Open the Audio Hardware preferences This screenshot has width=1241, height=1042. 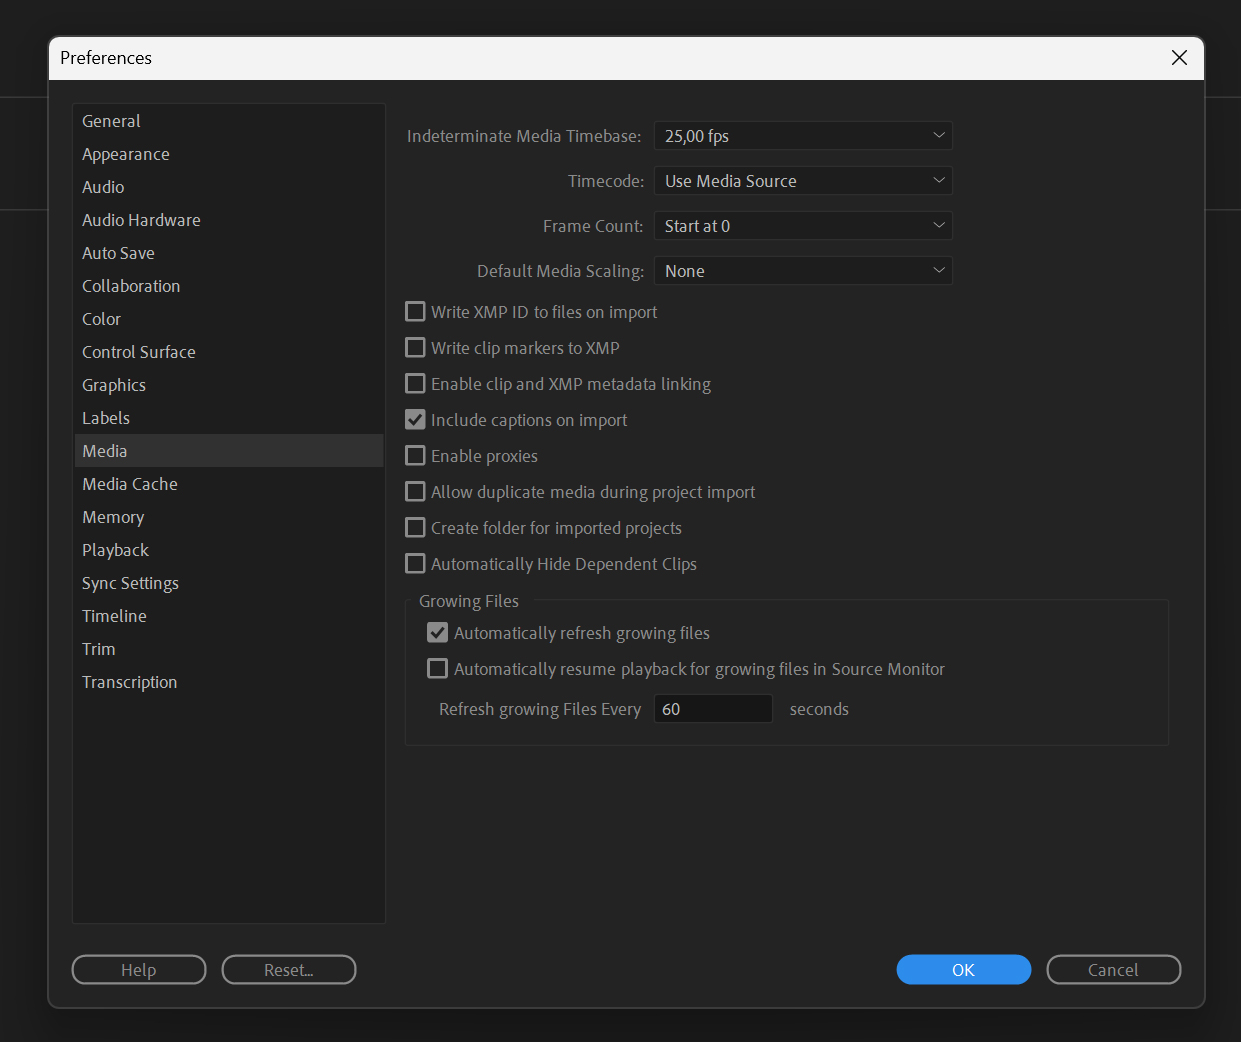(x=141, y=219)
